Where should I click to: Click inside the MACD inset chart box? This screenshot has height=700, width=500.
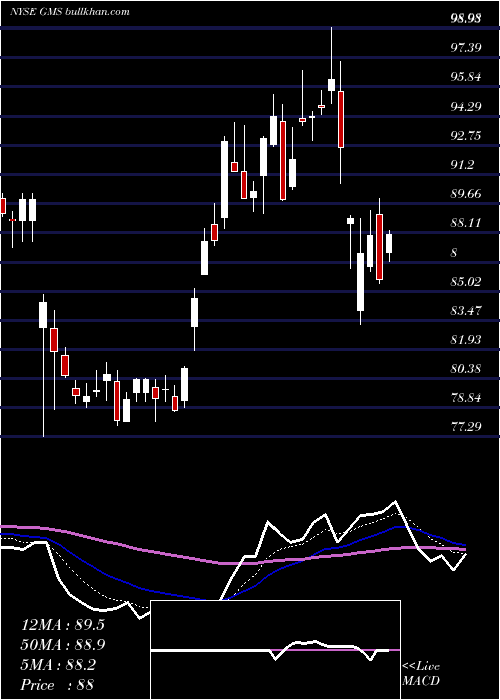(x=275, y=650)
